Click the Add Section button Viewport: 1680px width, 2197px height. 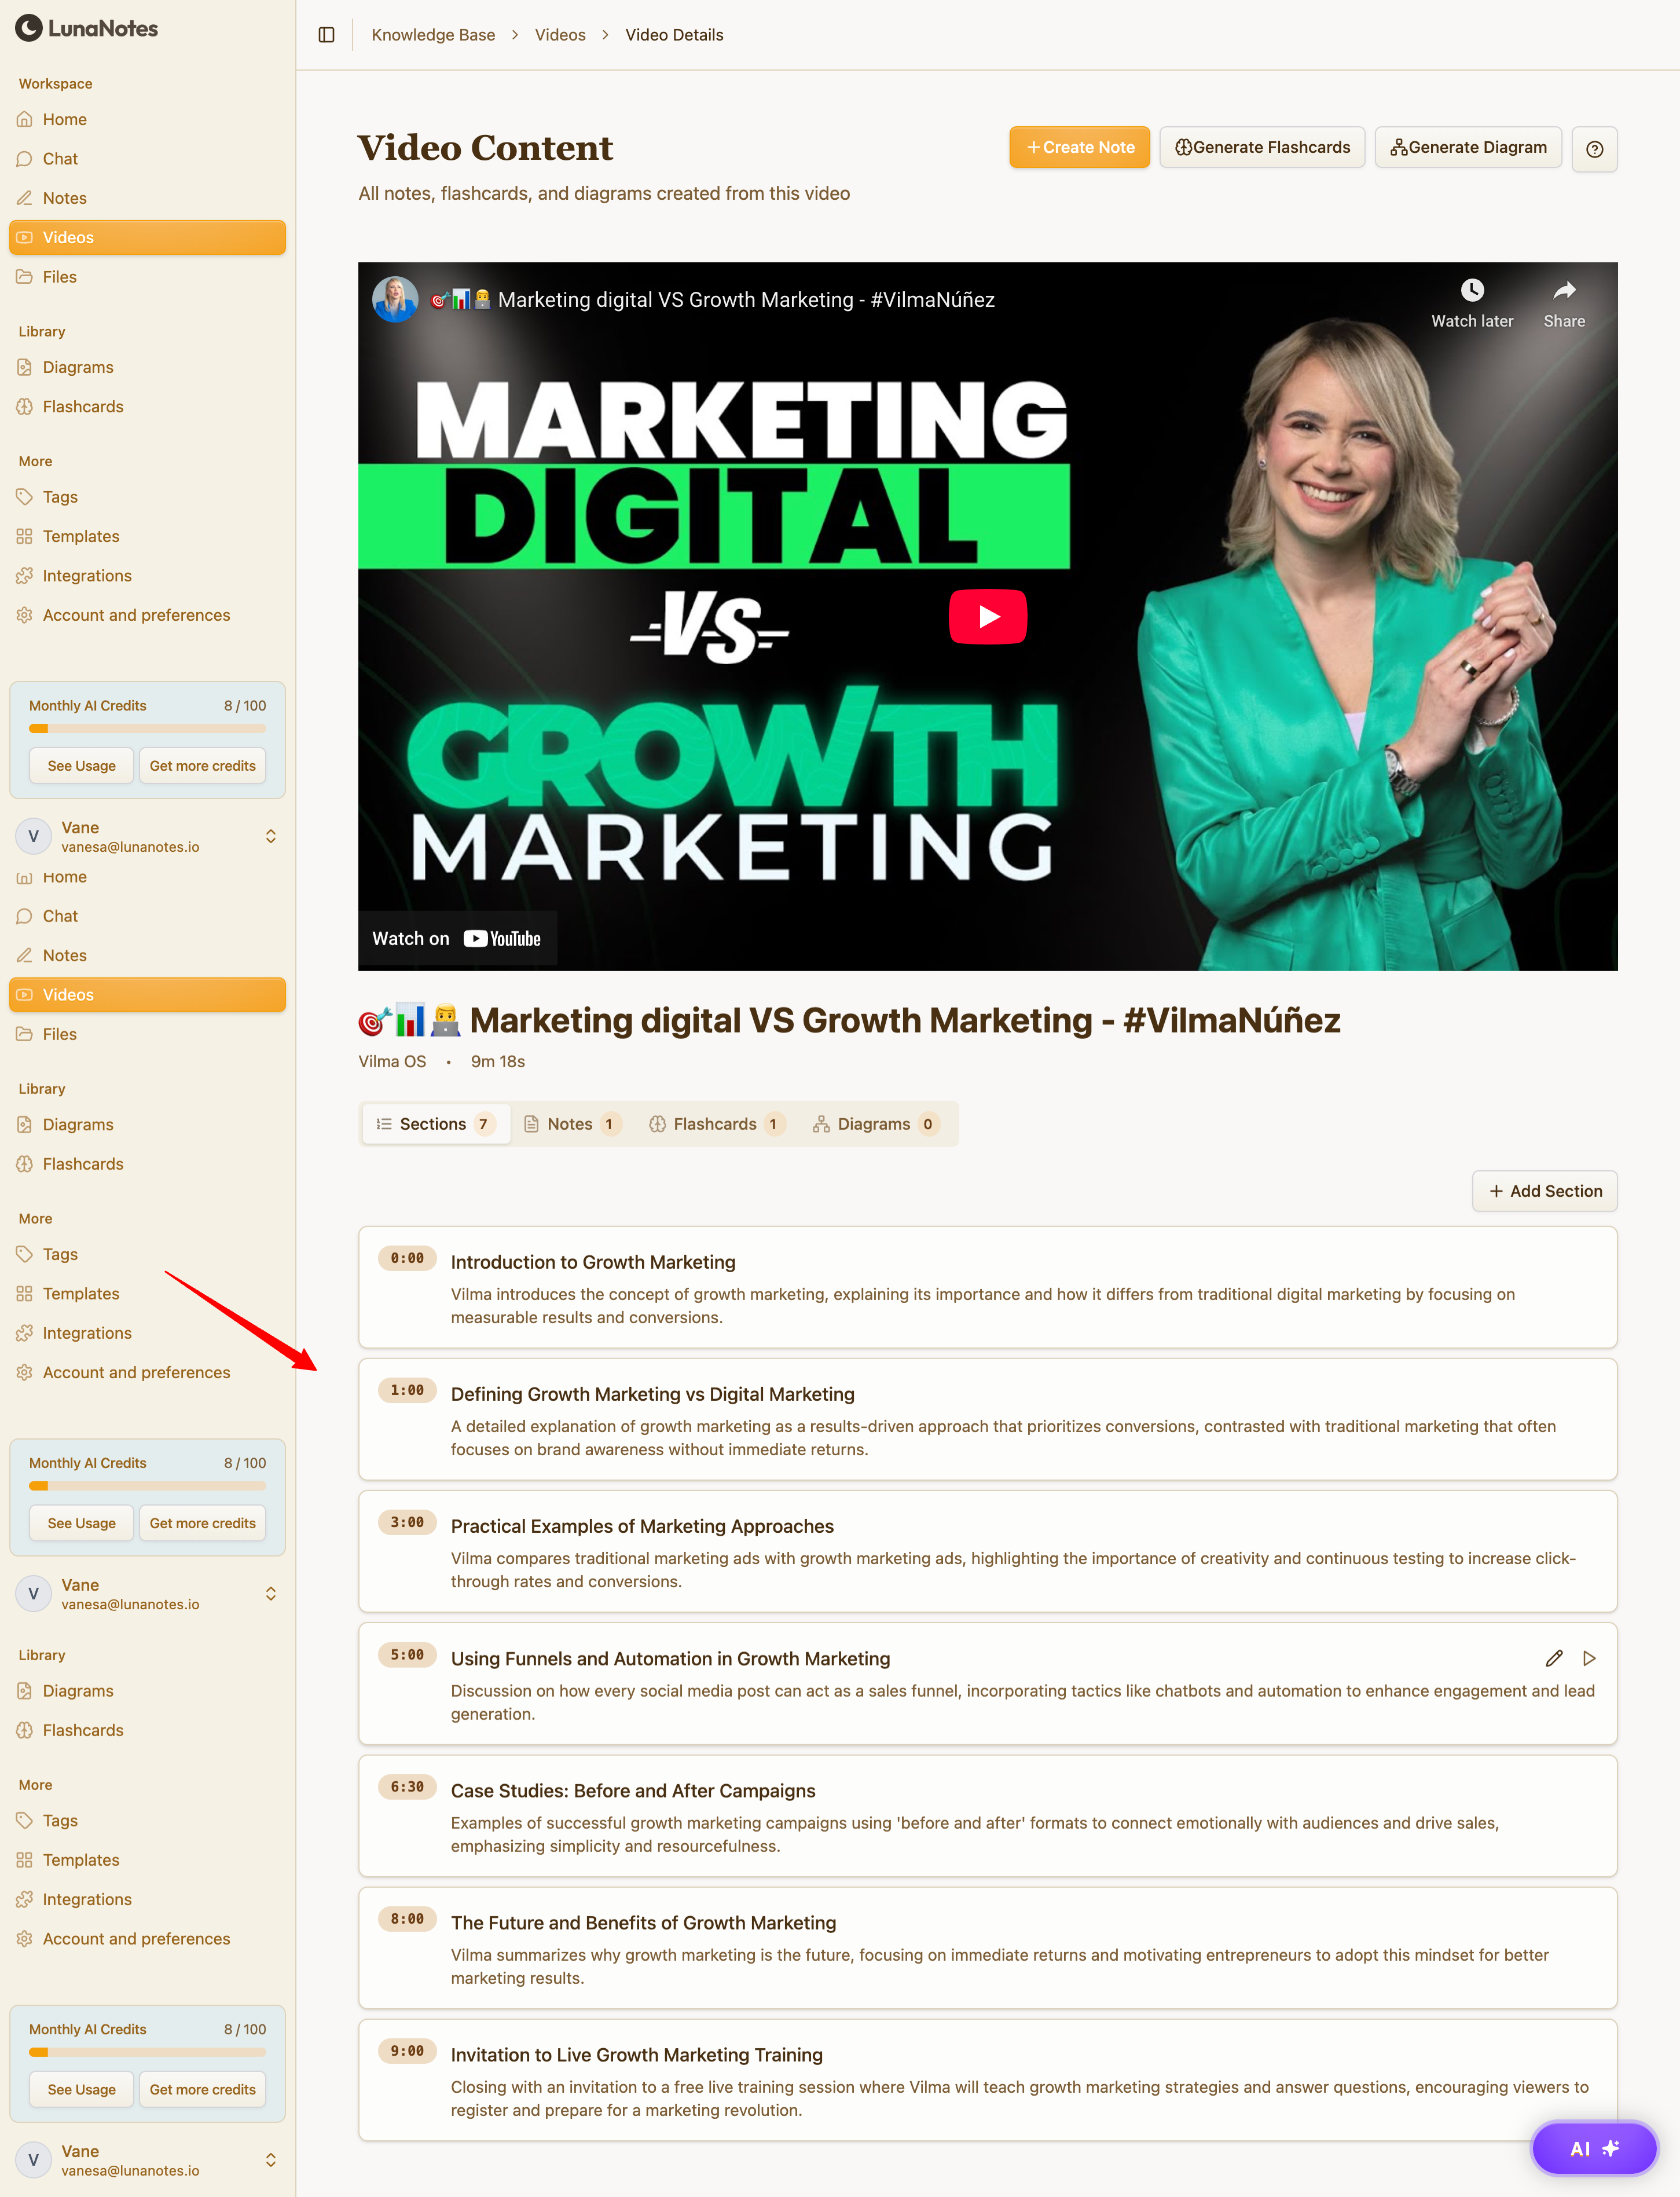coord(1544,1191)
